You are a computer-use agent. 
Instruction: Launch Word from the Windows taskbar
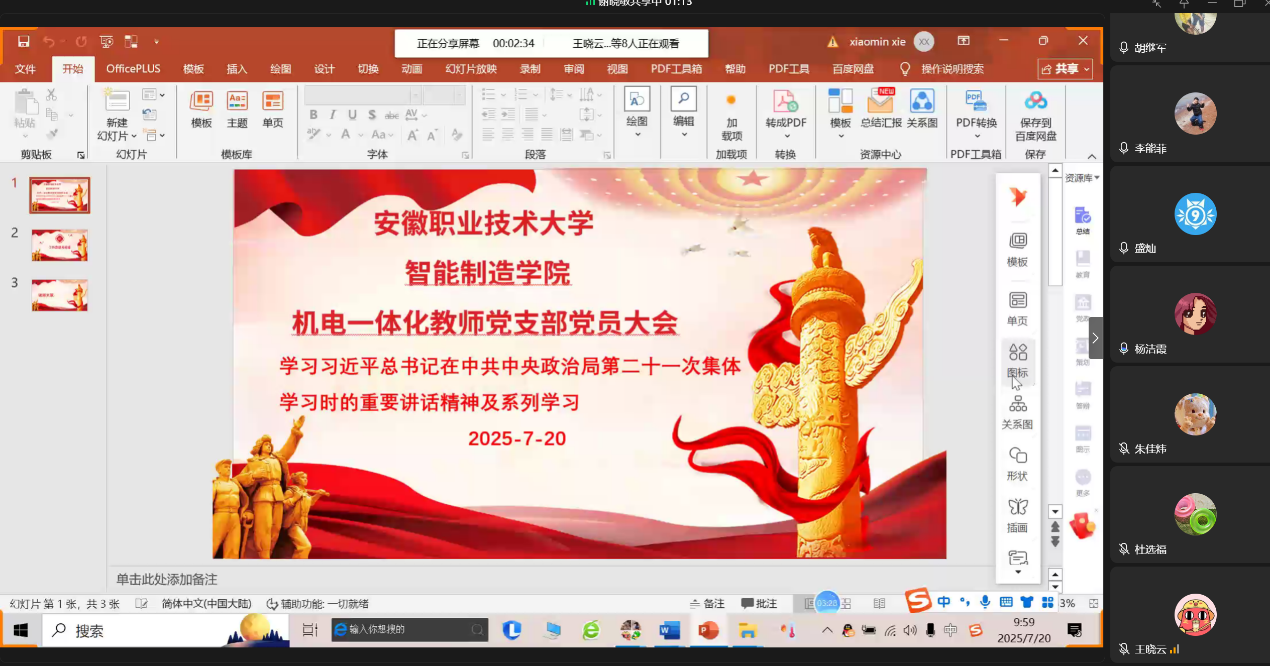669,631
